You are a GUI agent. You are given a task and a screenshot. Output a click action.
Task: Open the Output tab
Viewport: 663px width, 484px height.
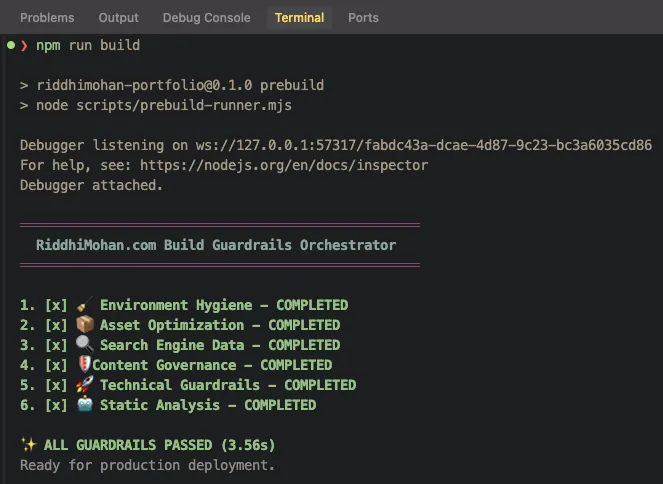tap(118, 18)
